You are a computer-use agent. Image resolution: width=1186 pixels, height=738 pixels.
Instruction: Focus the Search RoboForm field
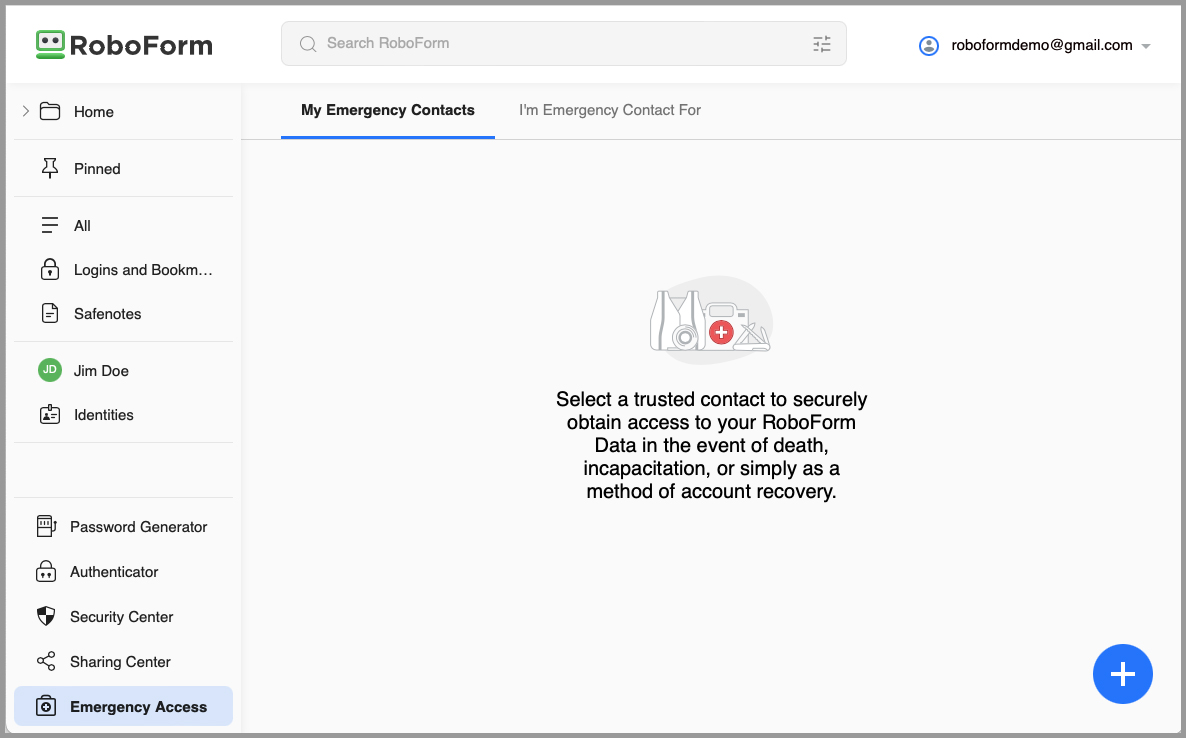(564, 44)
